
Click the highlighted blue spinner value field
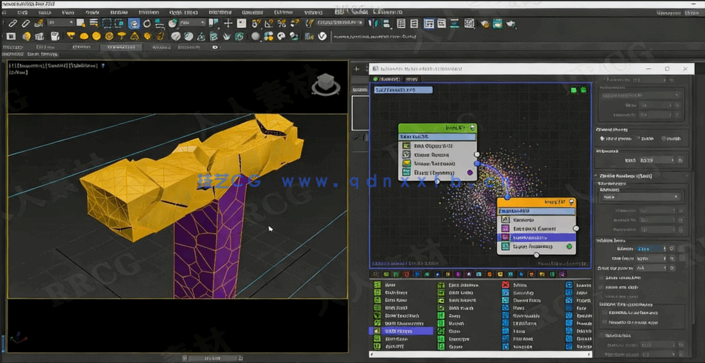[650, 248]
